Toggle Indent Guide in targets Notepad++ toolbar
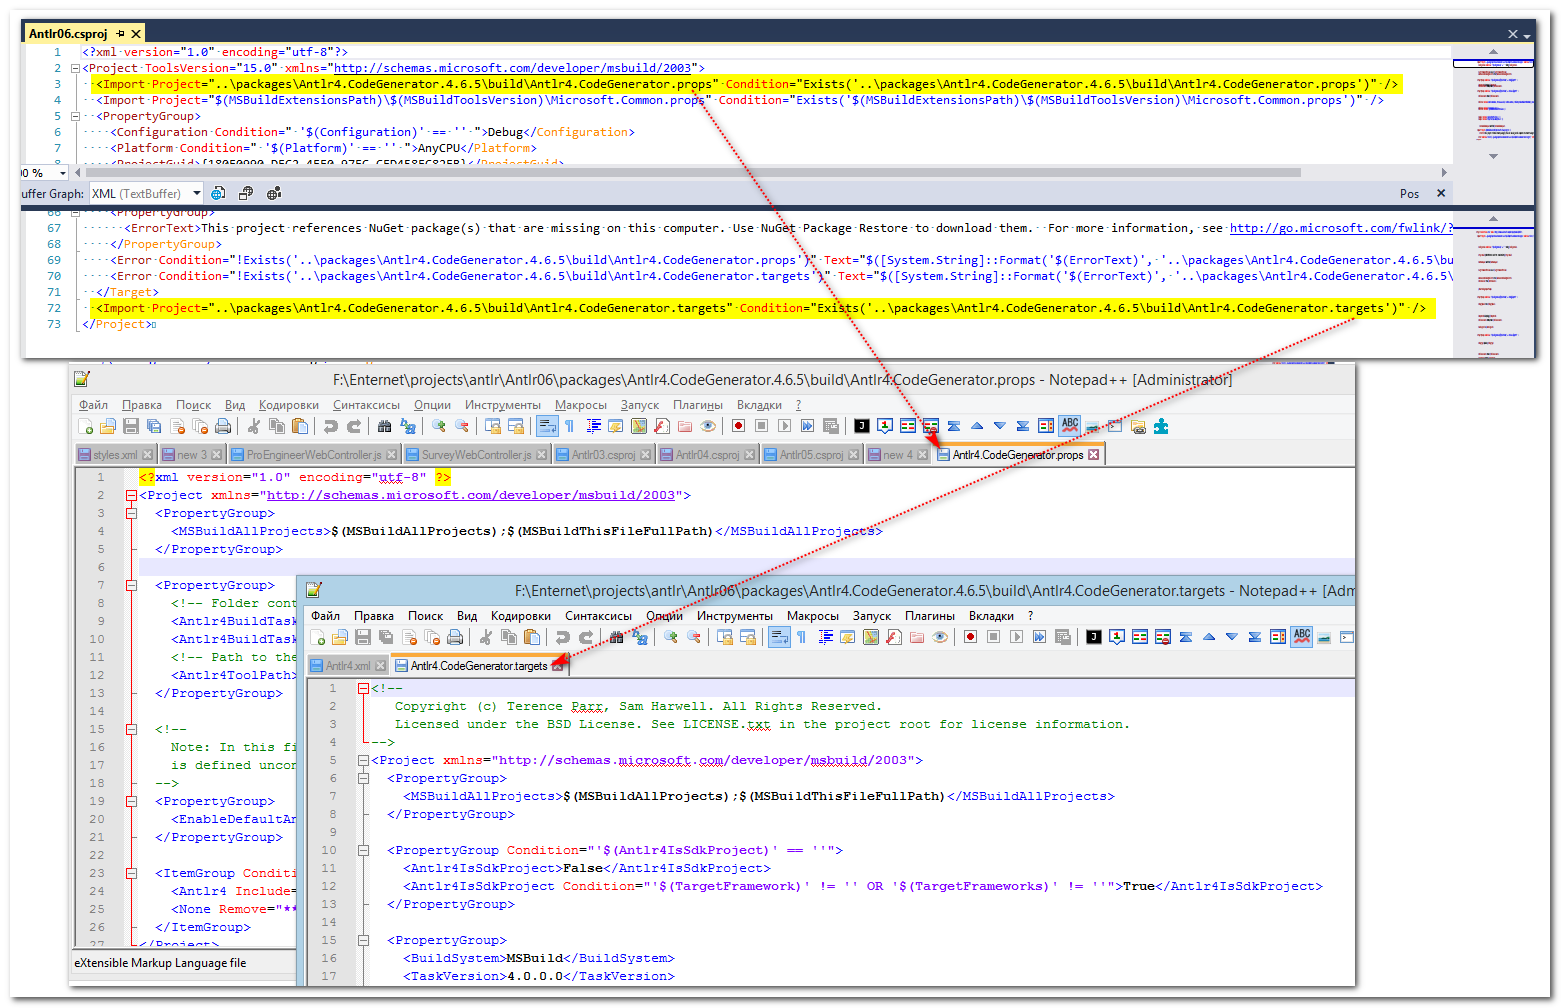This screenshot has height=1008, width=1561. [x=826, y=637]
